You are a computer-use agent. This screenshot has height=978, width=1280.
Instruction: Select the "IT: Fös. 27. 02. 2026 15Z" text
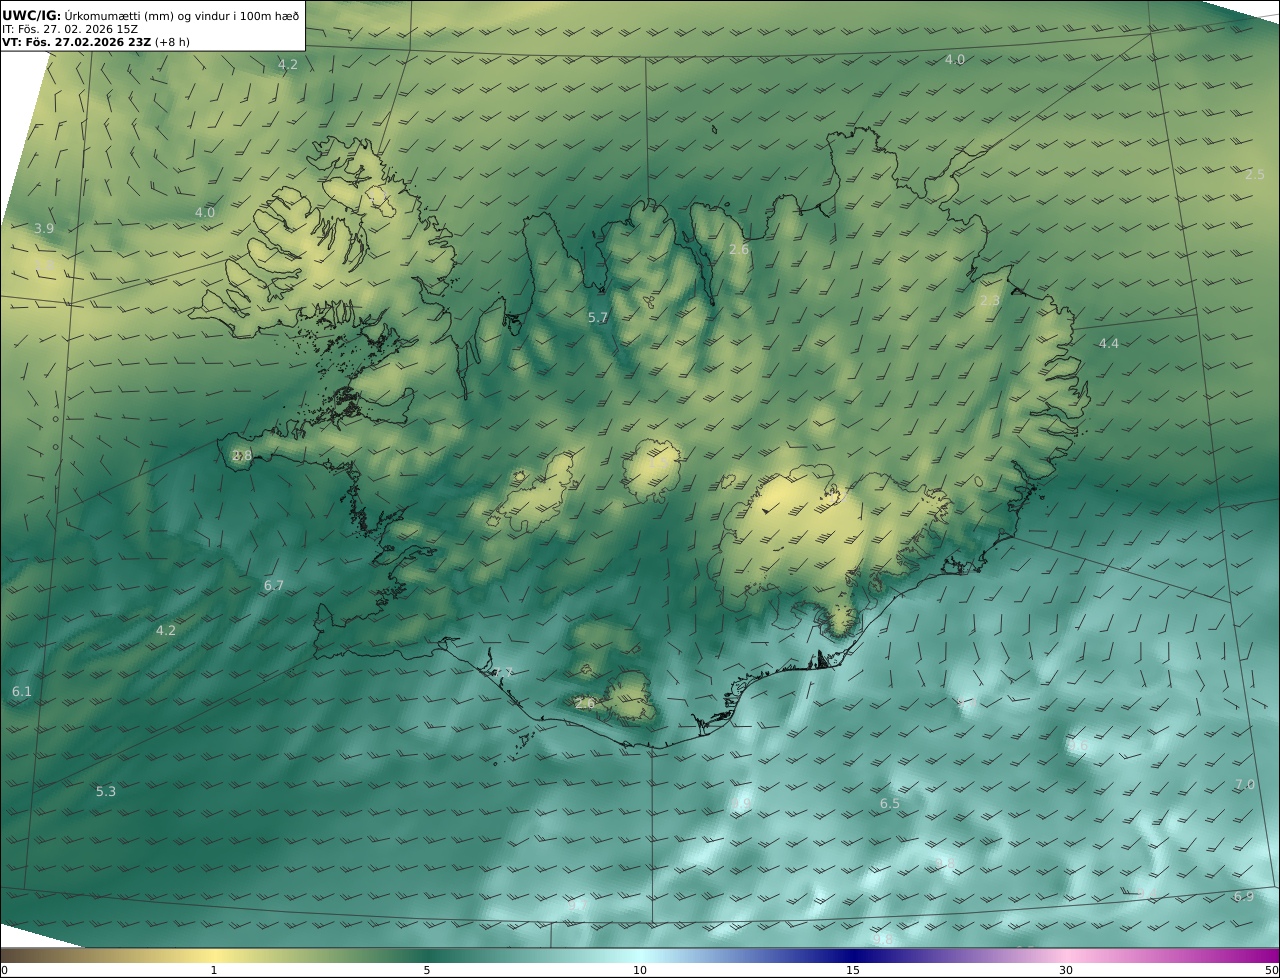(70, 30)
